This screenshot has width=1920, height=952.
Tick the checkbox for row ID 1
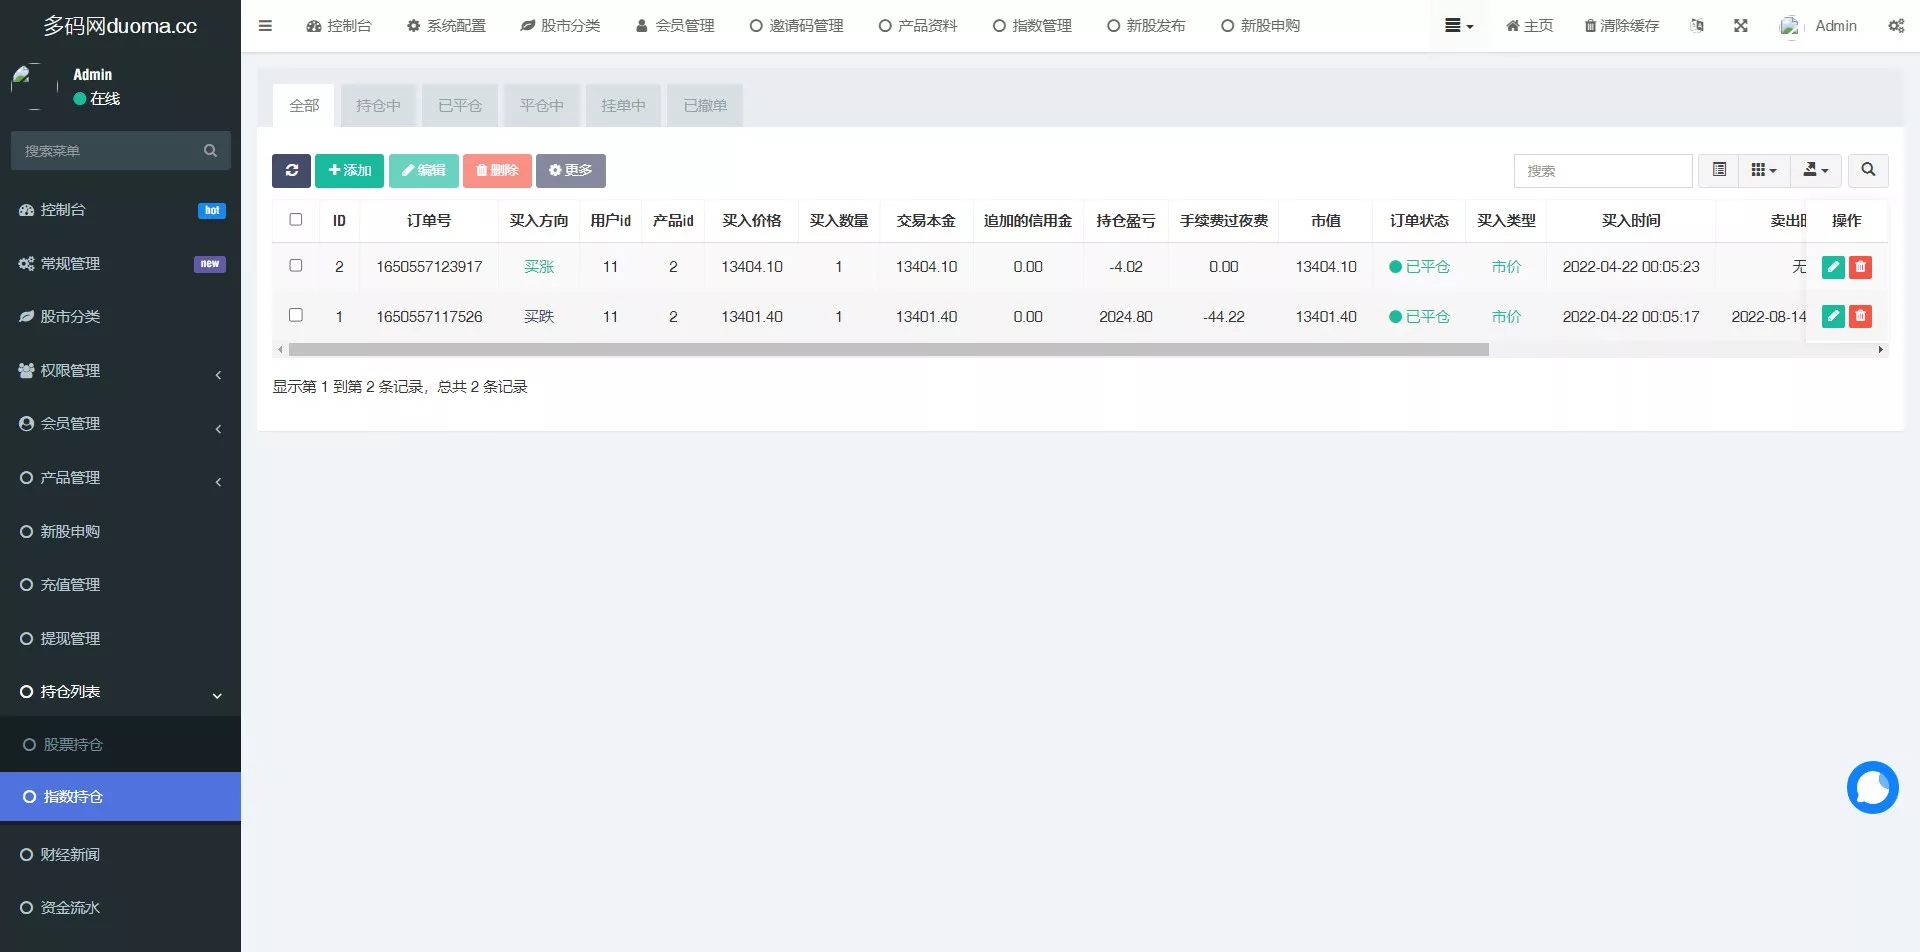tap(296, 316)
